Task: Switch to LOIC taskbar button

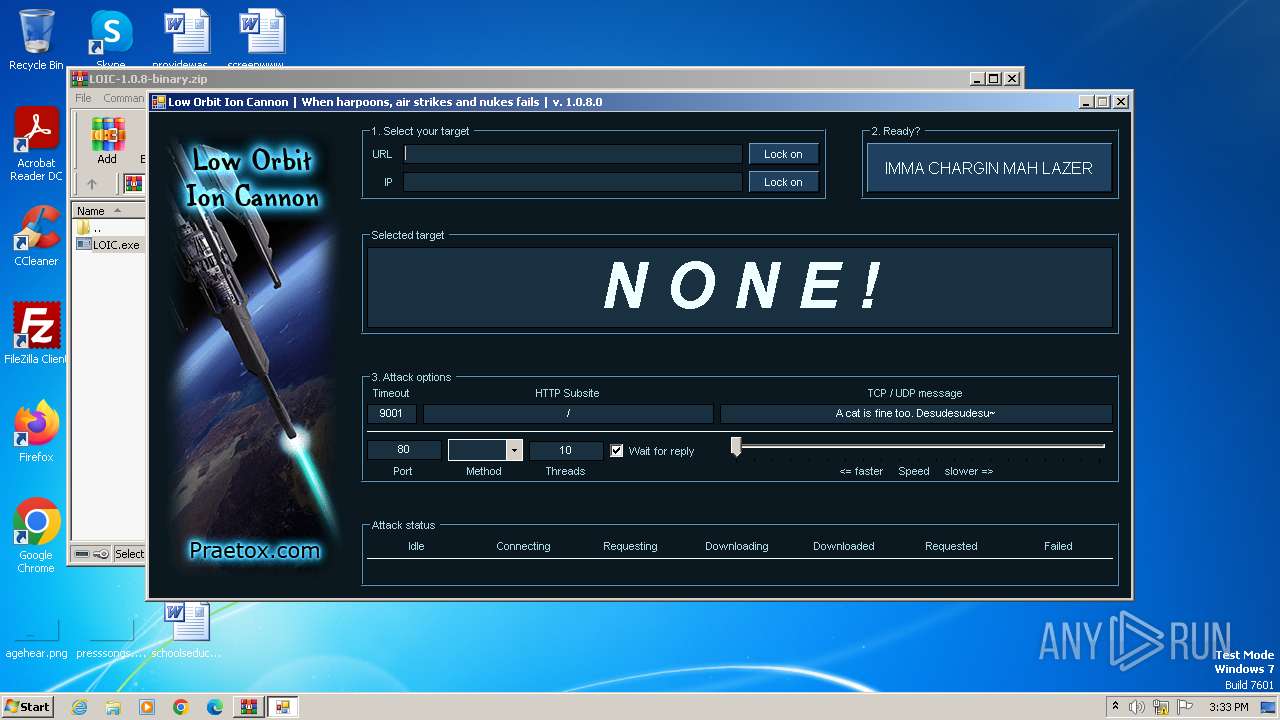Action: [x=283, y=707]
